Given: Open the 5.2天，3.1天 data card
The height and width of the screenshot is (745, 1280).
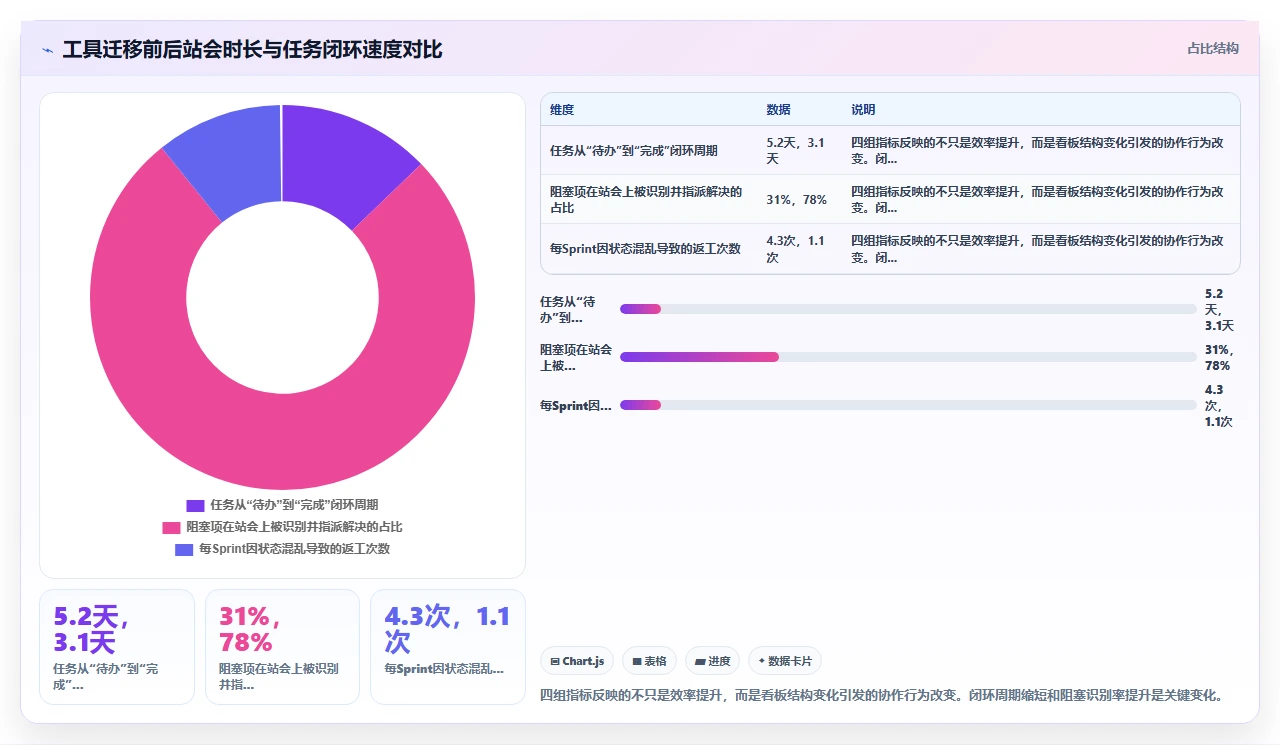Looking at the screenshot, I should pos(116,647).
